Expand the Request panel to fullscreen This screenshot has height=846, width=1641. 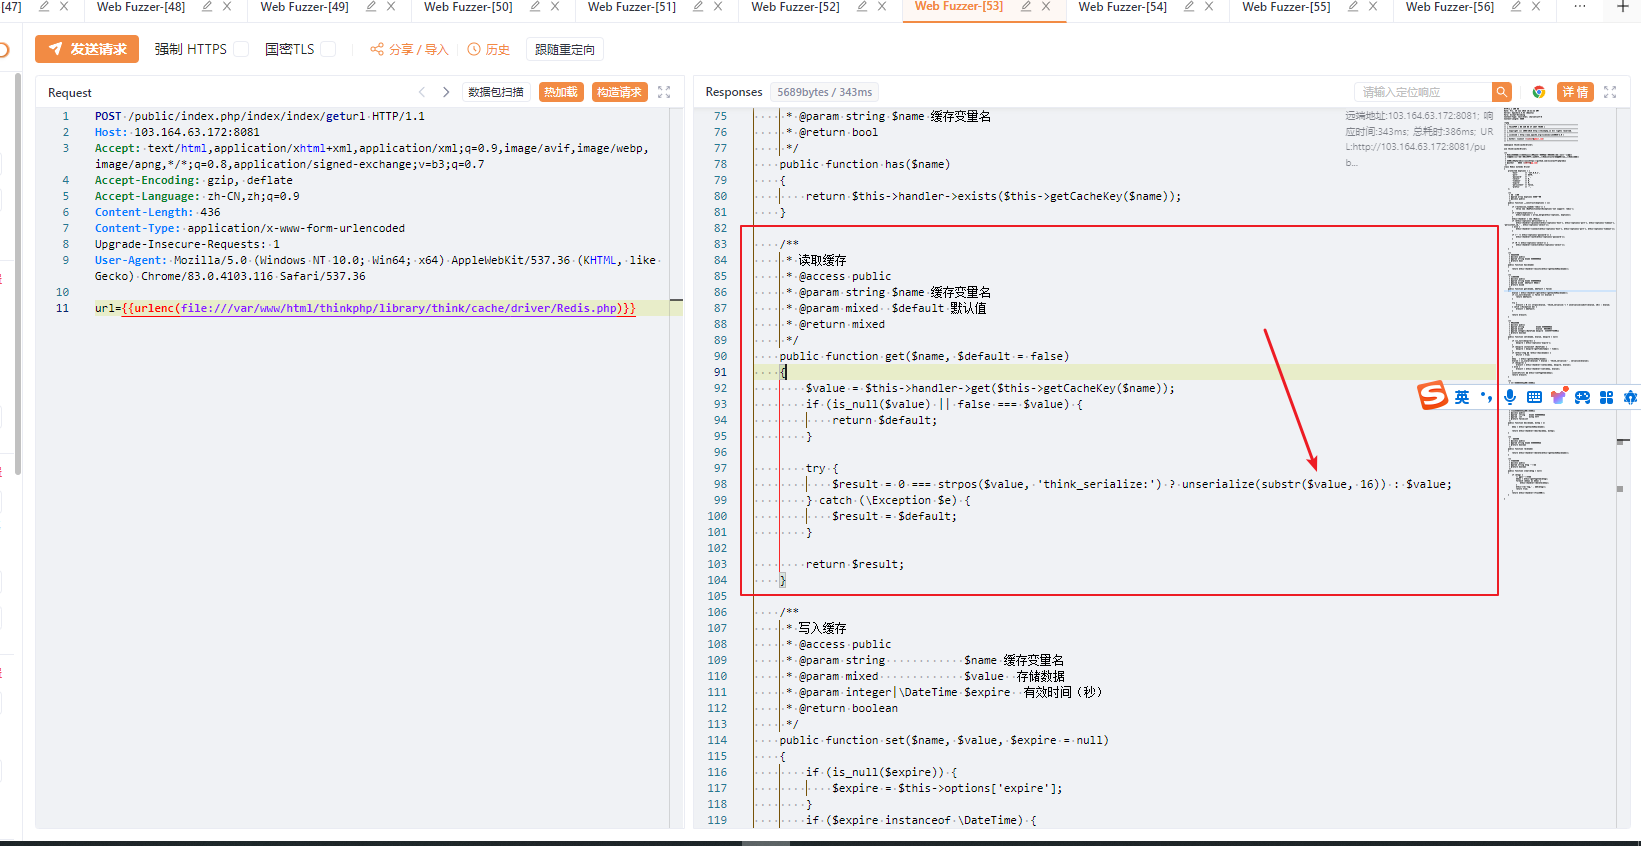664,92
